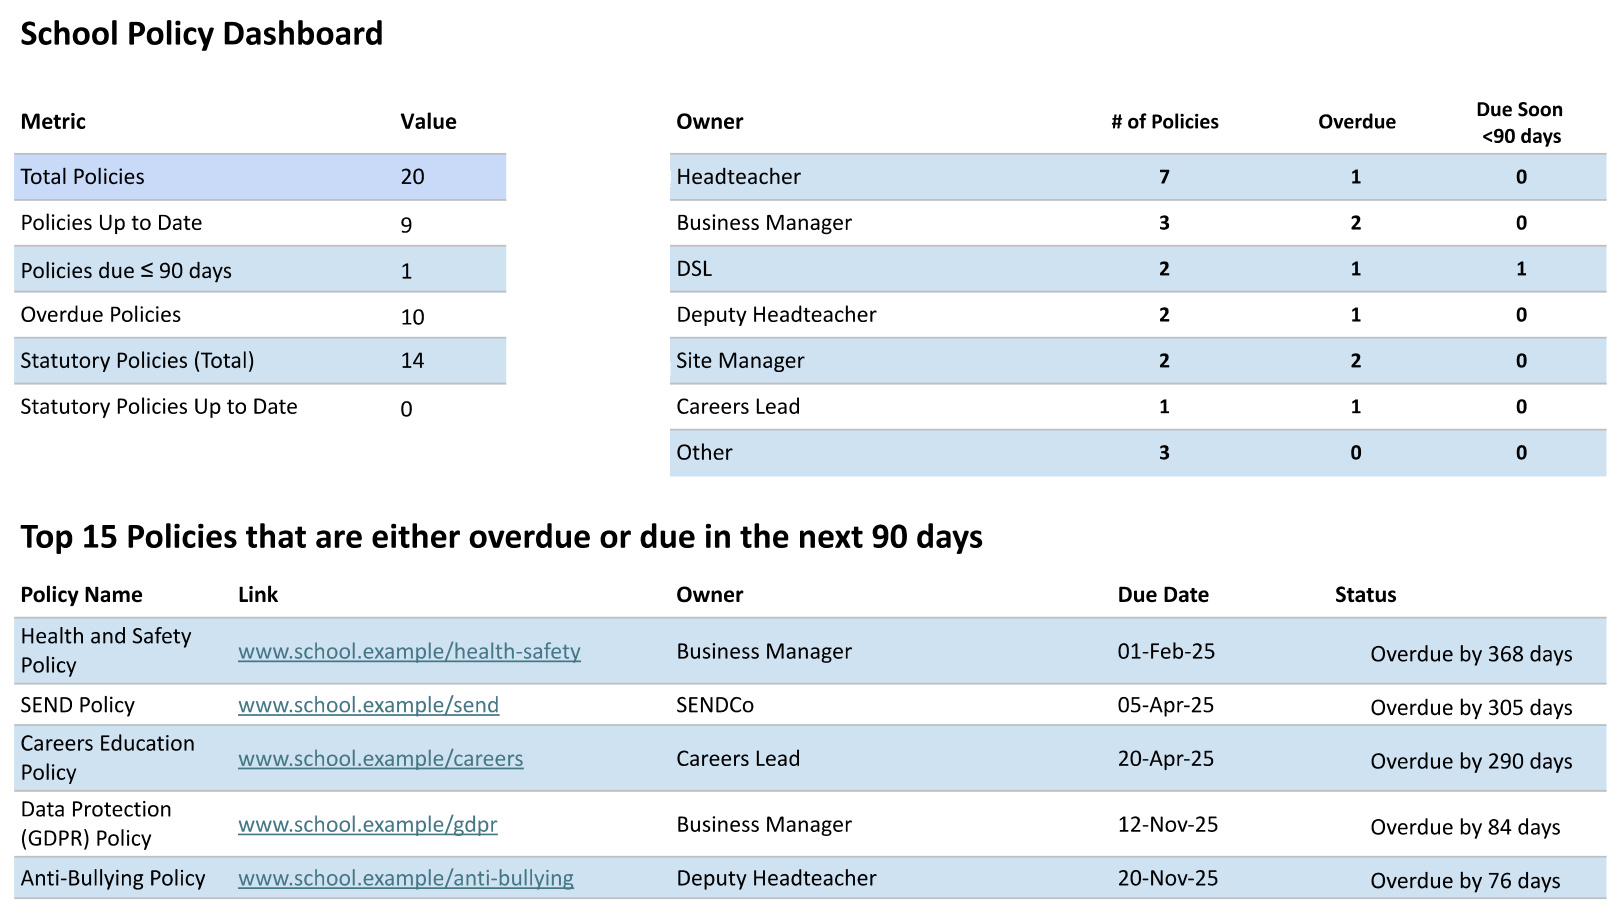Click the Headteacher owner row
The height and width of the screenshot is (912, 1624).
(x=1138, y=177)
